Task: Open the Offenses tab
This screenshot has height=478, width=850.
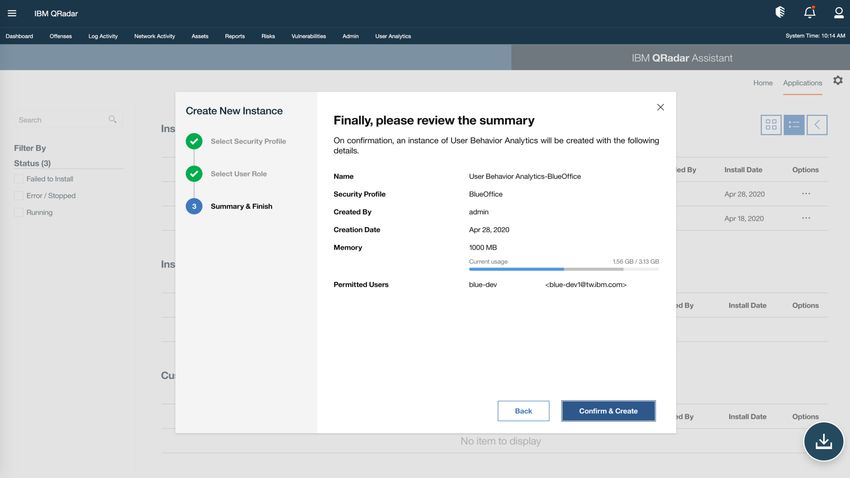Action: click(61, 36)
